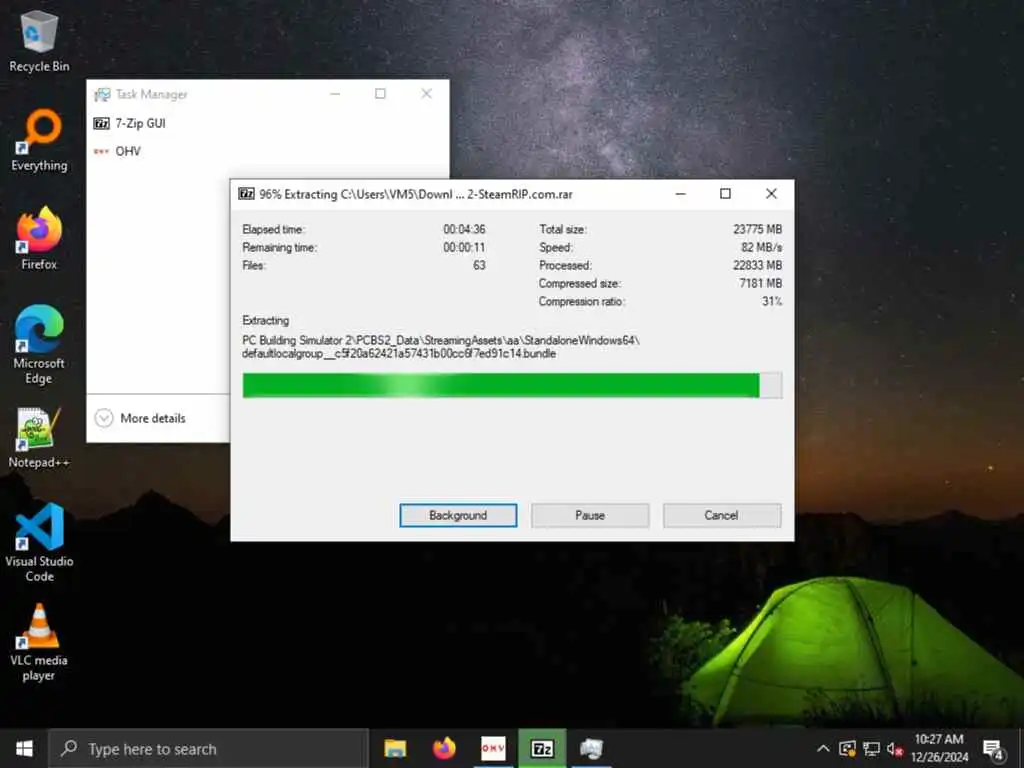Open the Recycle Bin desktop icon
The image size is (1024, 768).
click(39, 42)
